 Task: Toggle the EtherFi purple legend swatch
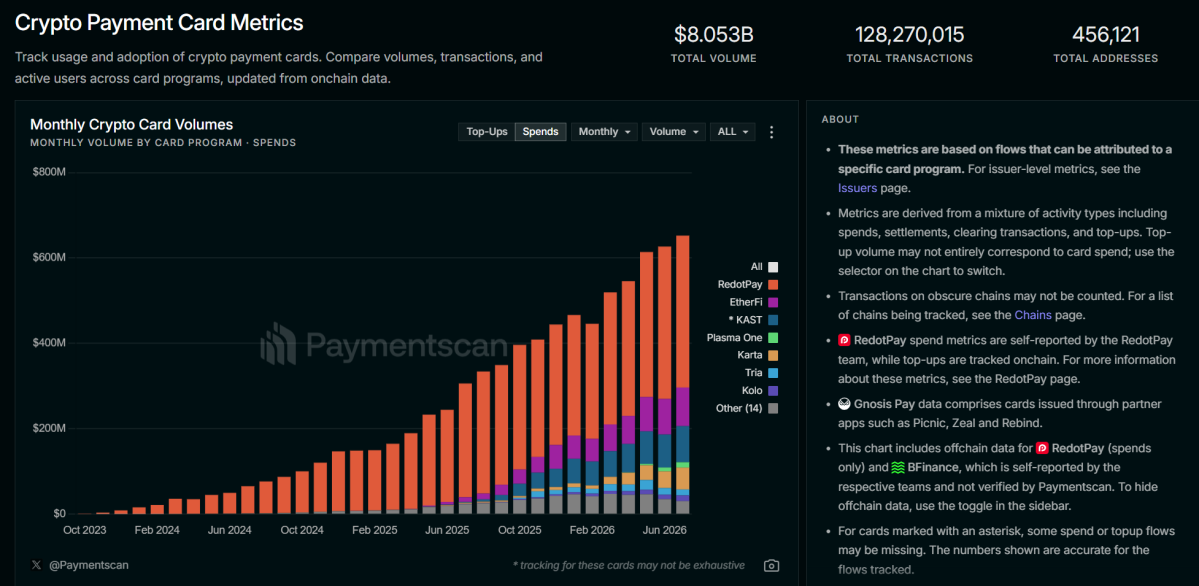point(773,302)
